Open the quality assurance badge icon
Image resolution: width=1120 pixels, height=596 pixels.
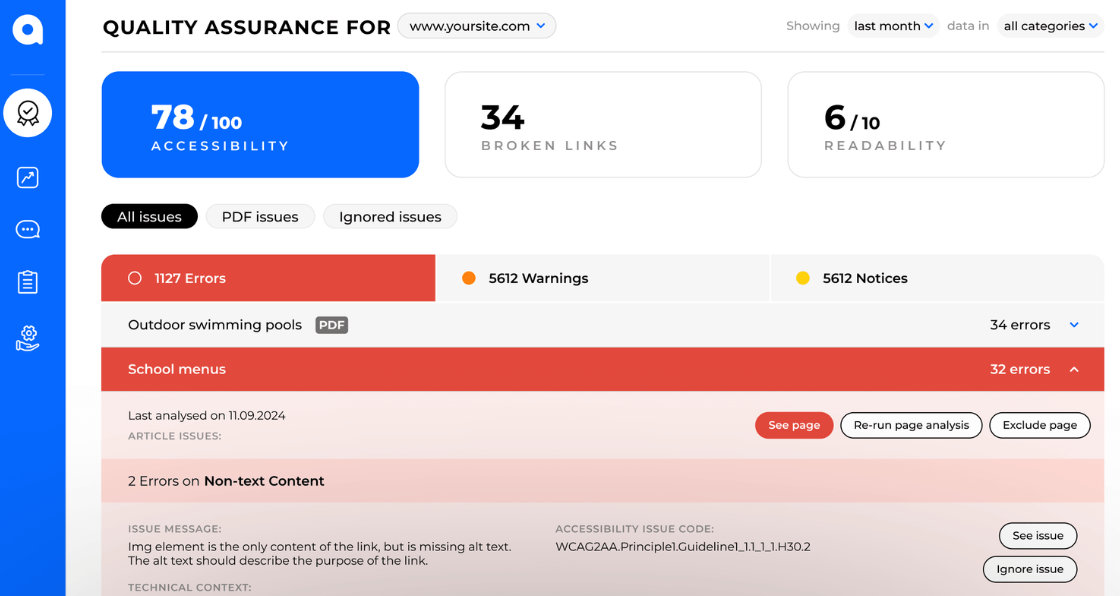(x=28, y=113)
